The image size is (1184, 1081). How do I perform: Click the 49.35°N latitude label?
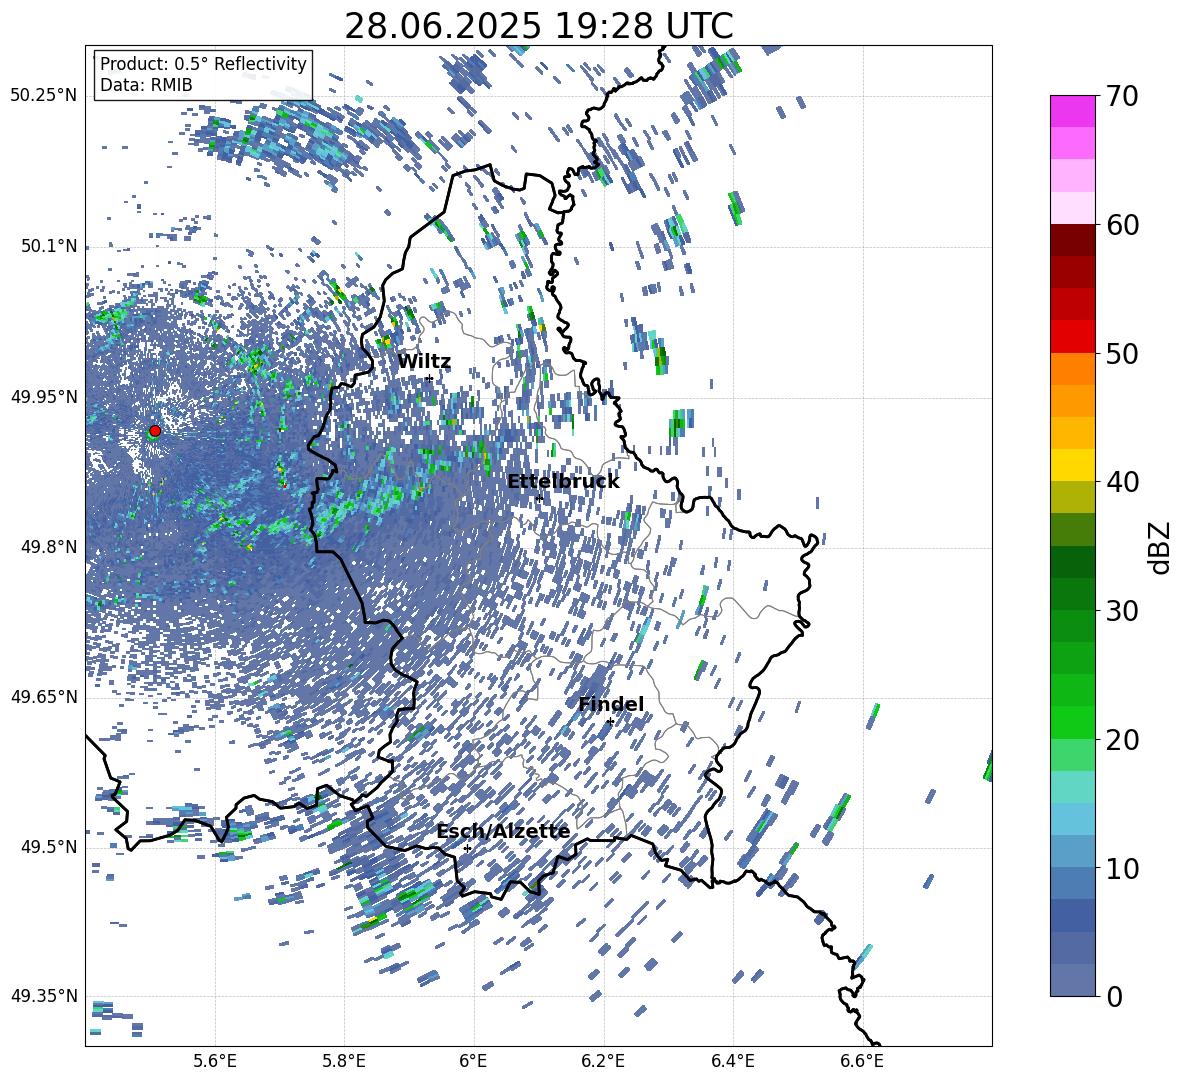tap(44, 996)
